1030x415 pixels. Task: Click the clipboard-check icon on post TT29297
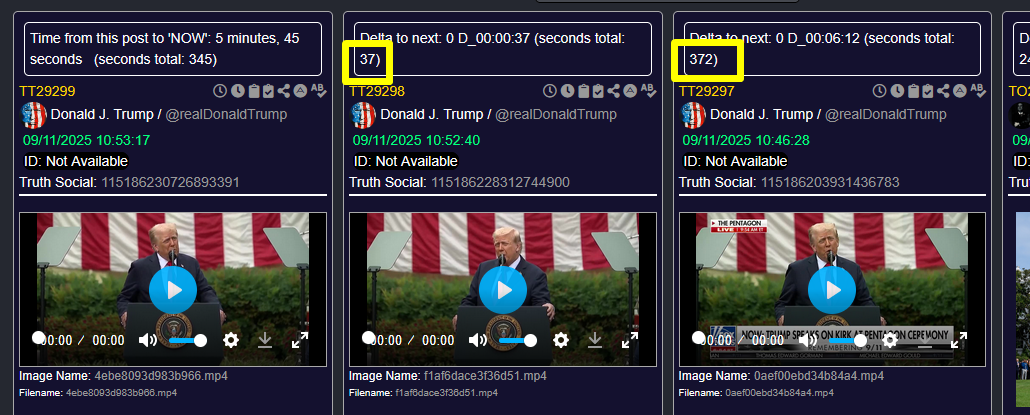pyautogui.click(x=928, y=91)
